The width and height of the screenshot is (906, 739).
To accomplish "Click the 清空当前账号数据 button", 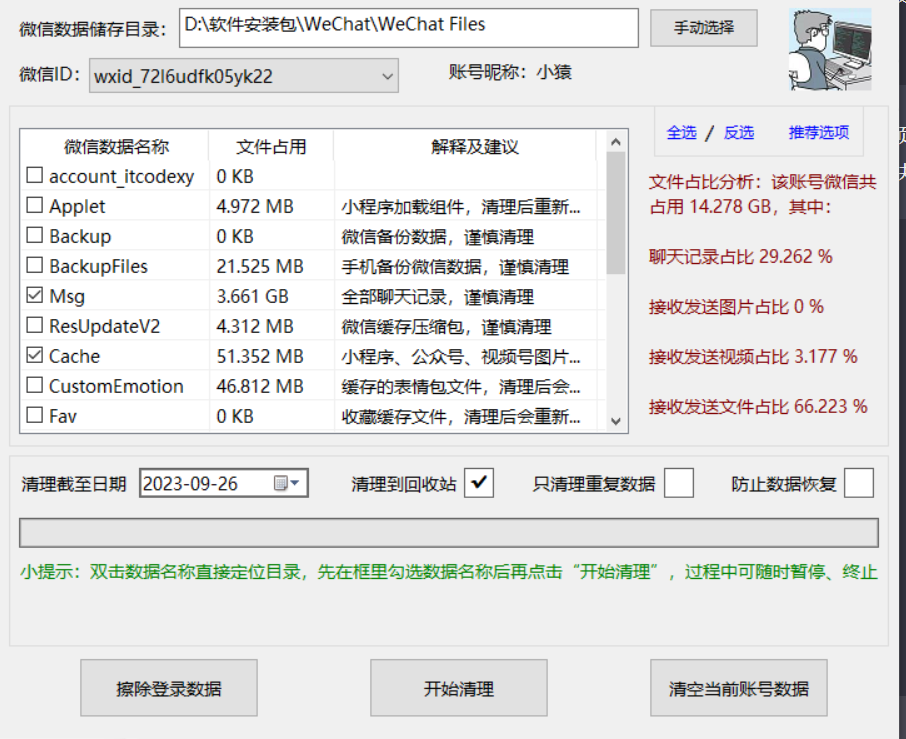I will click(x=739, y=688).
